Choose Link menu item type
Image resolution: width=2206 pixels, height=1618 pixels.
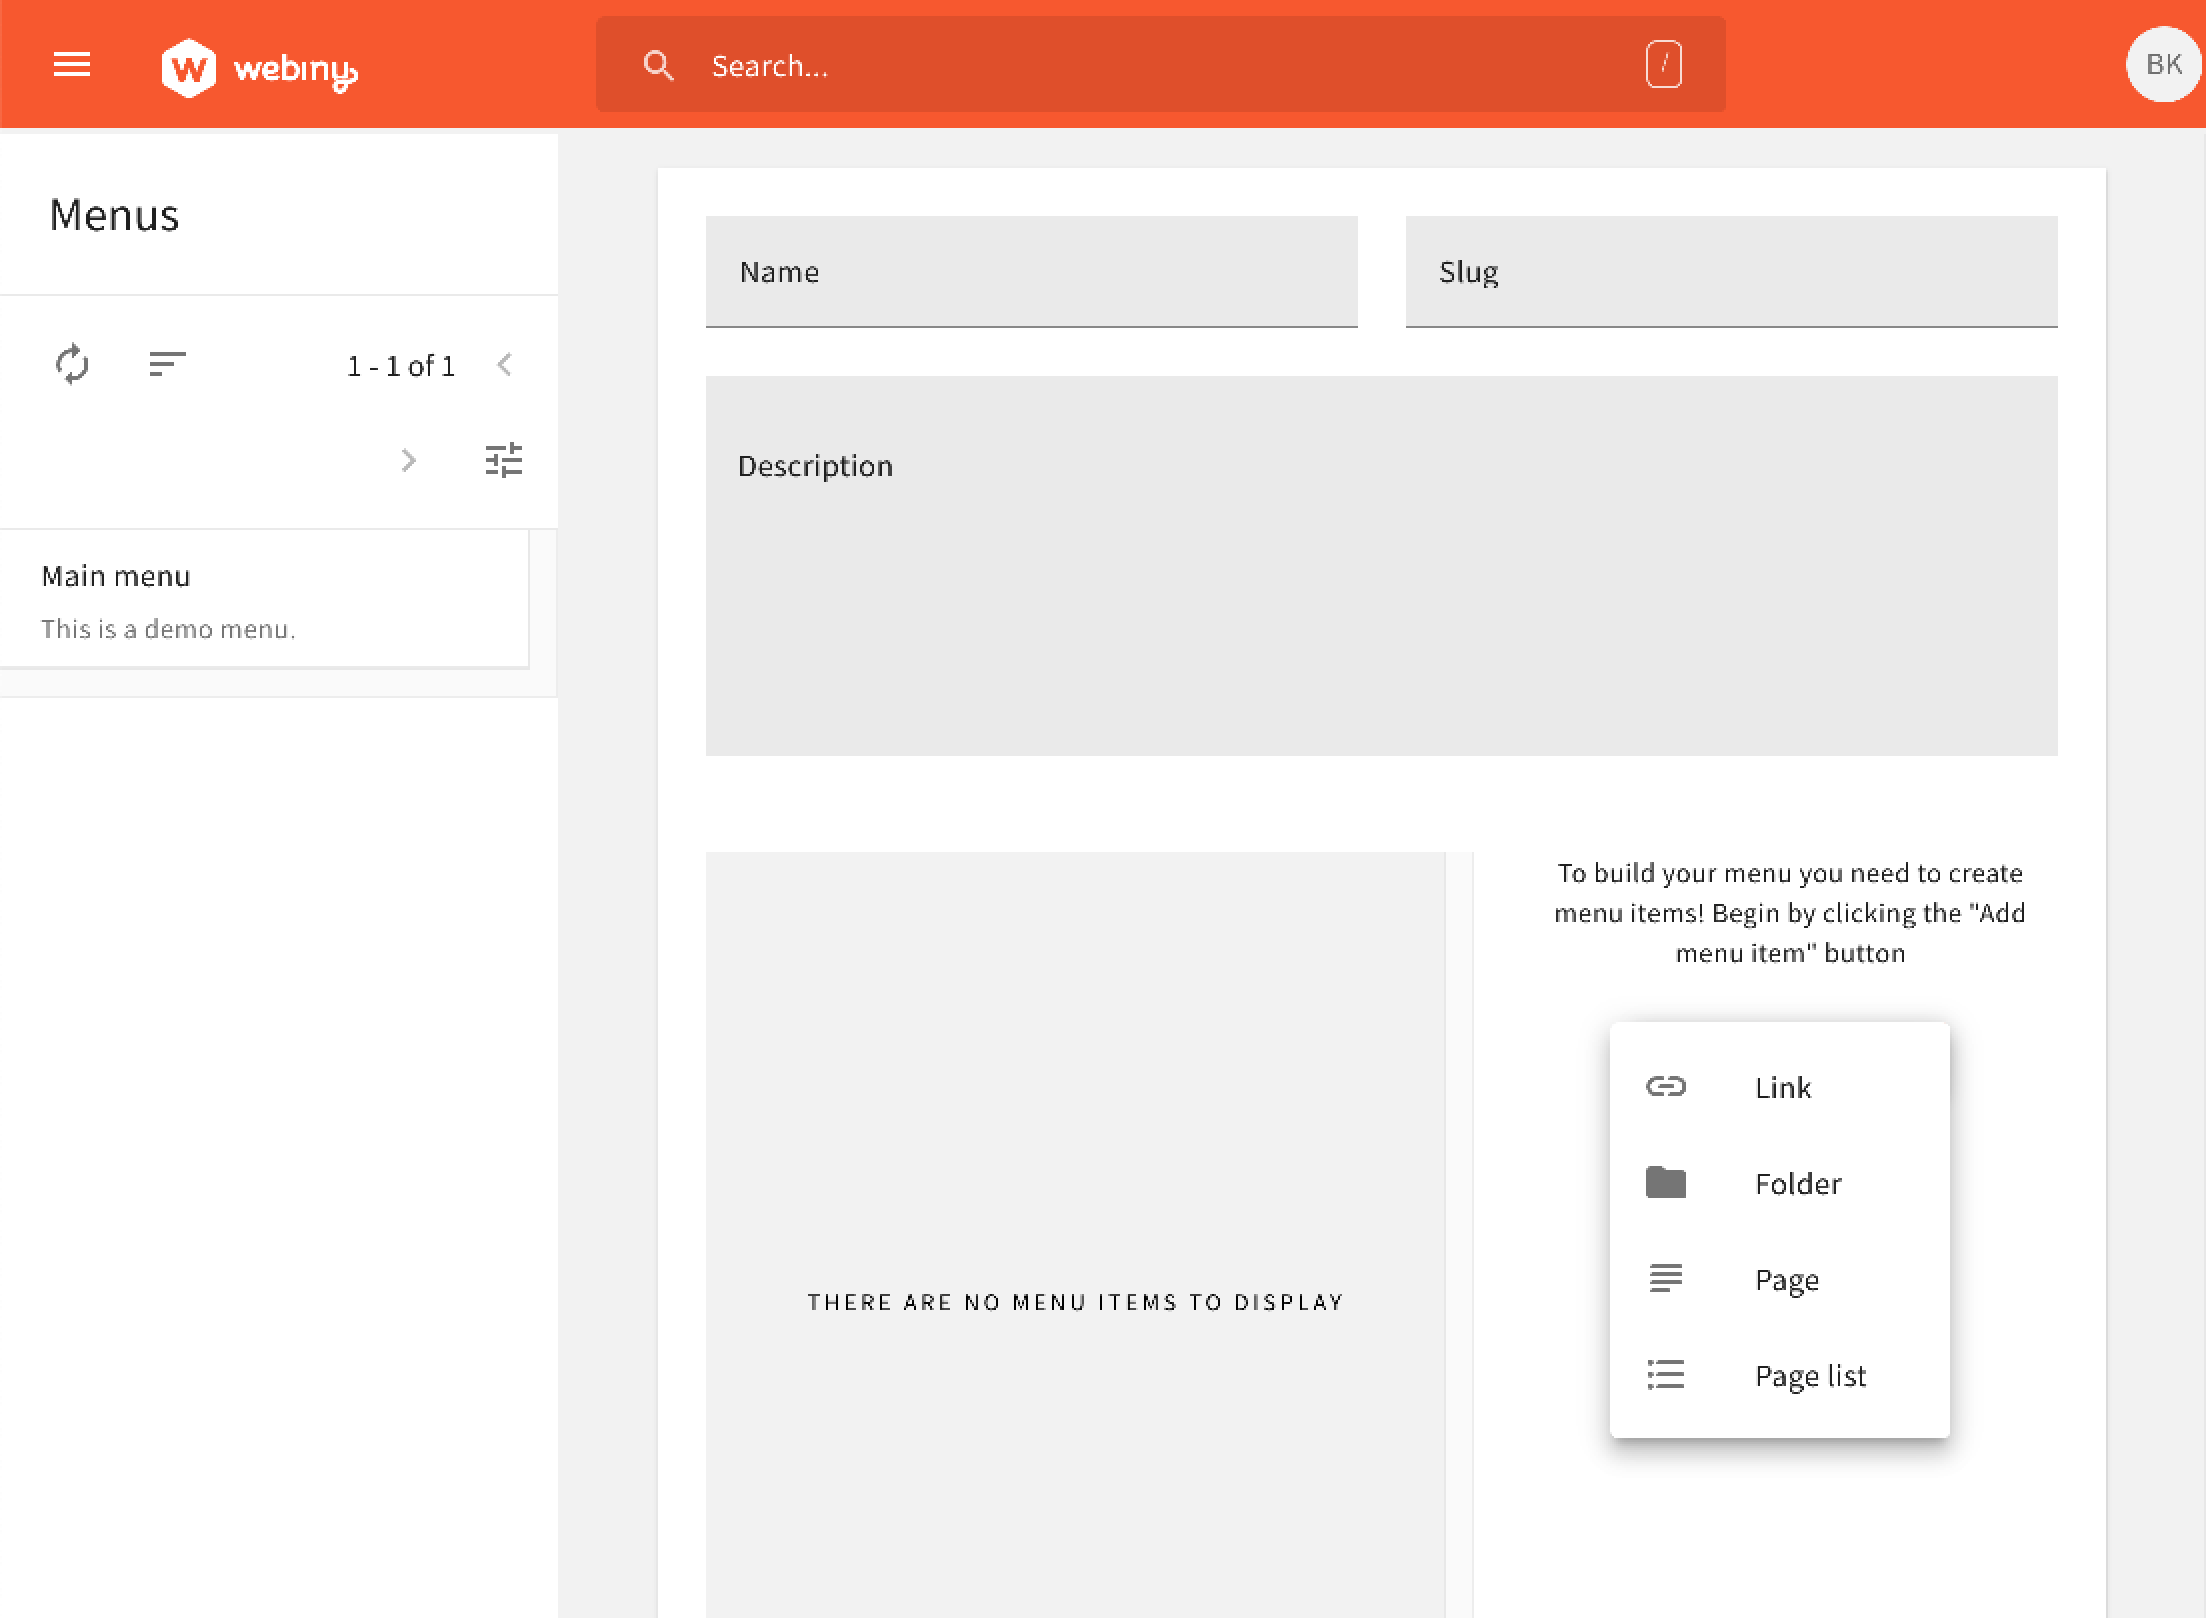1783,1087
